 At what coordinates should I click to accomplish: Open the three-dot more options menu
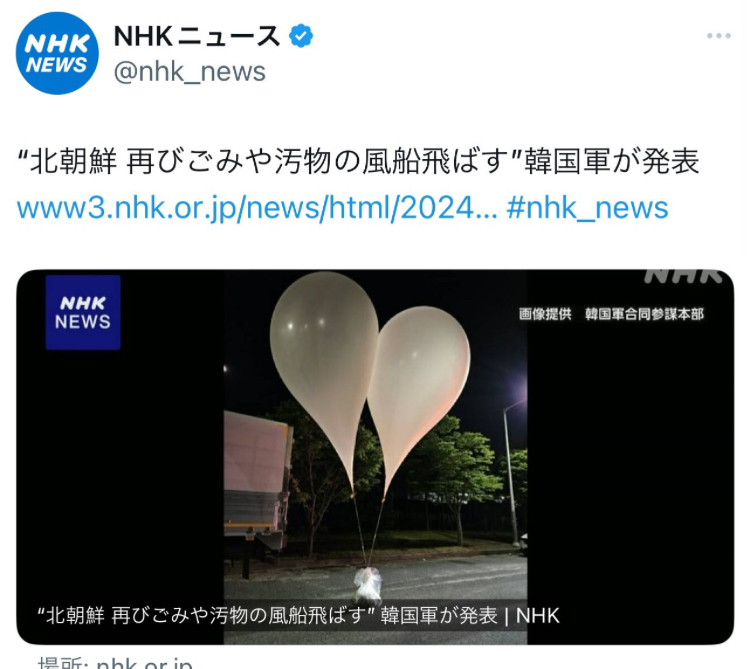(x=718, y=35)
